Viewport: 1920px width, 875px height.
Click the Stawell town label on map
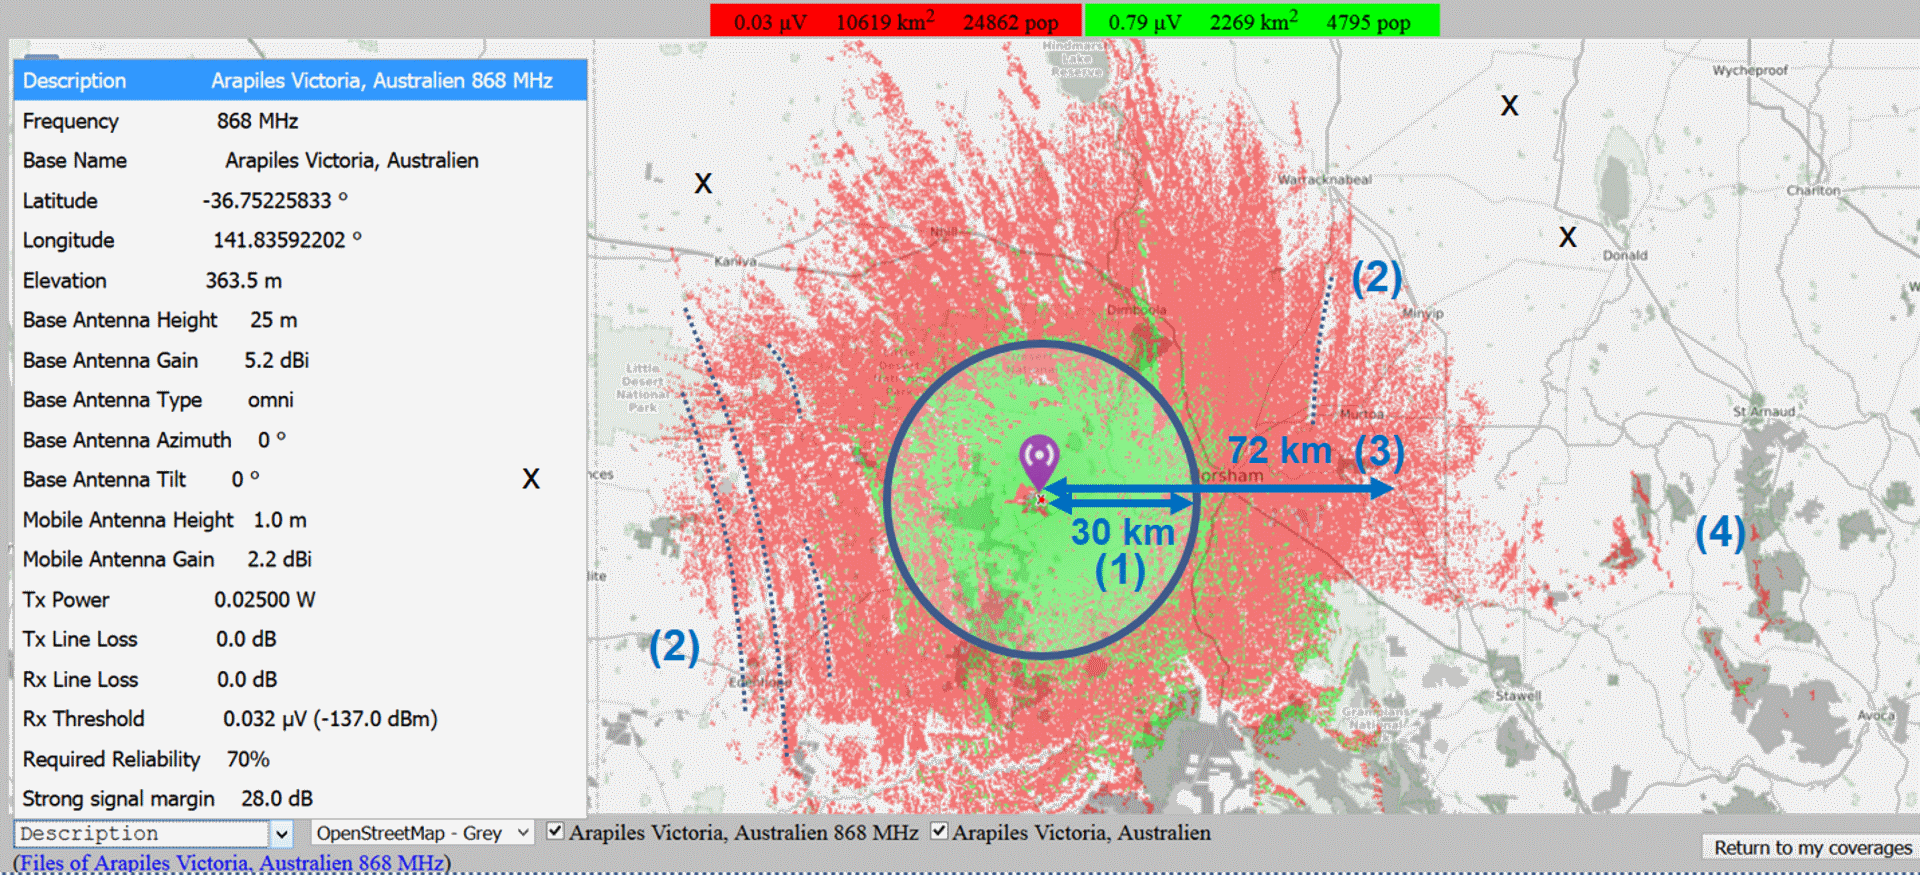pyautogui.click(x=1518, y=695)
